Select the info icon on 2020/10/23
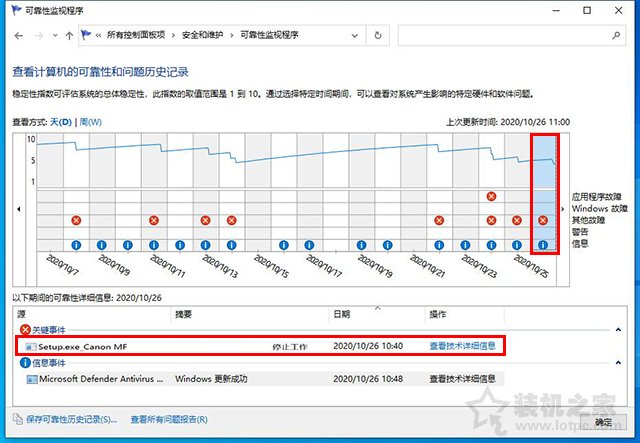Screen dimensions: 640x443 [465, 245]
